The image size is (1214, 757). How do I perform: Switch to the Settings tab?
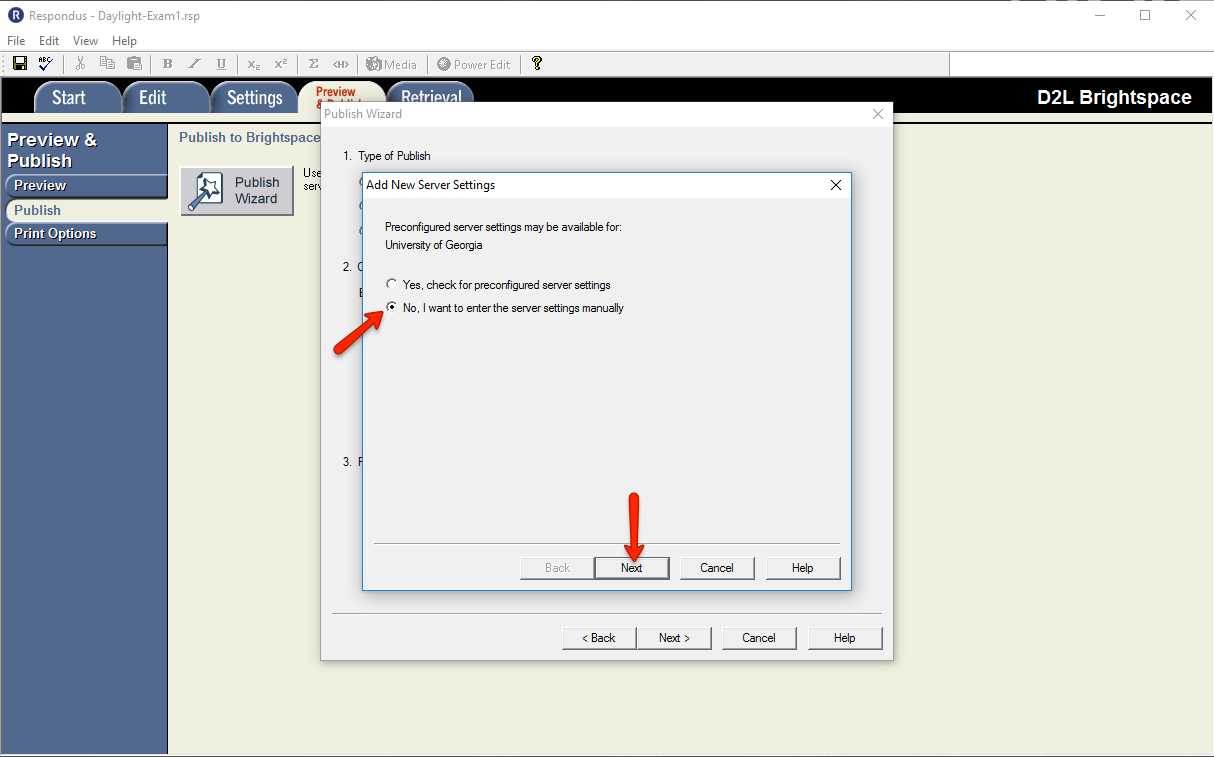[254, 98]
